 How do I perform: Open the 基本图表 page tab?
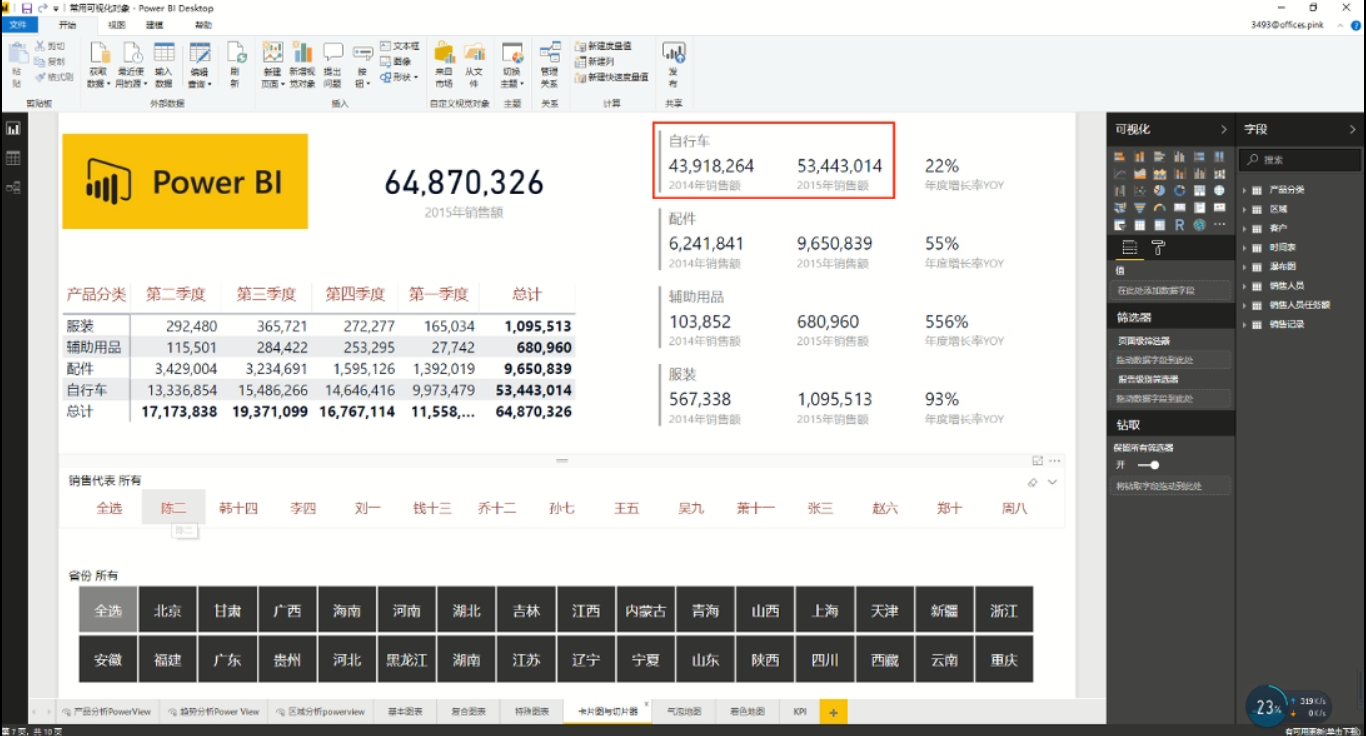tap(404, 712)
